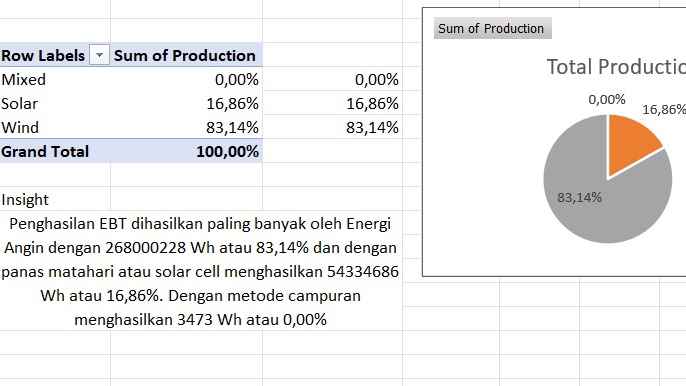The image size is (686, 386).
Task: Select the Grand Total label cell
Action: point(55,151)
